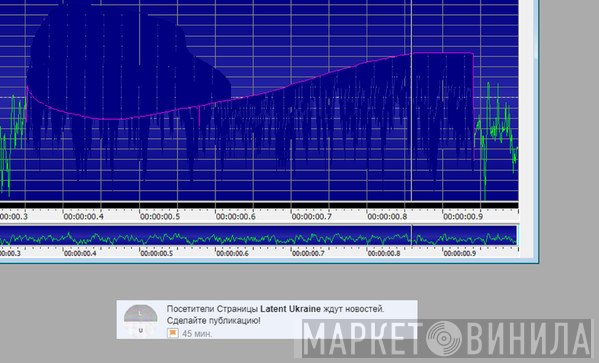Click the Latent Ukraine page avatar thumbnail
Screen dimensions: 599x363
coord(140,320)
